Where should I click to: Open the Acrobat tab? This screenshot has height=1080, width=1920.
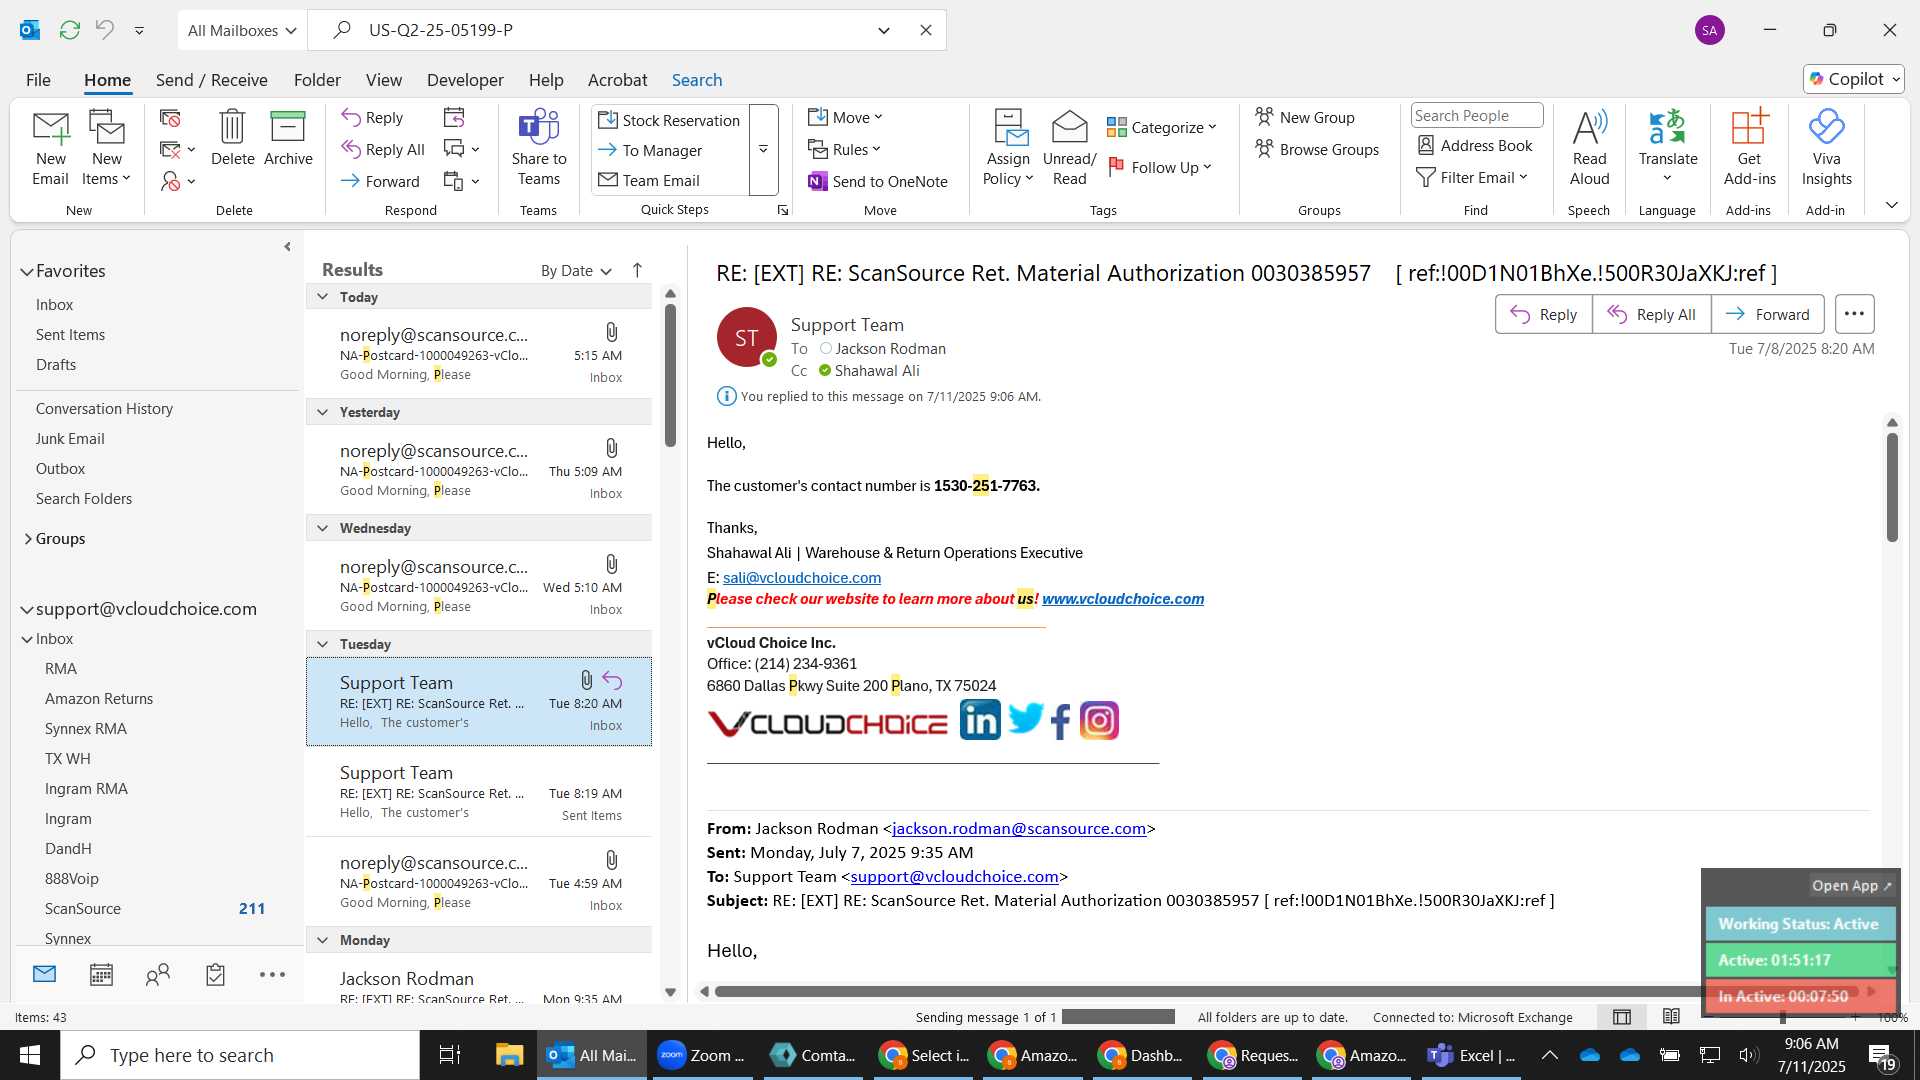pos(617,80)
